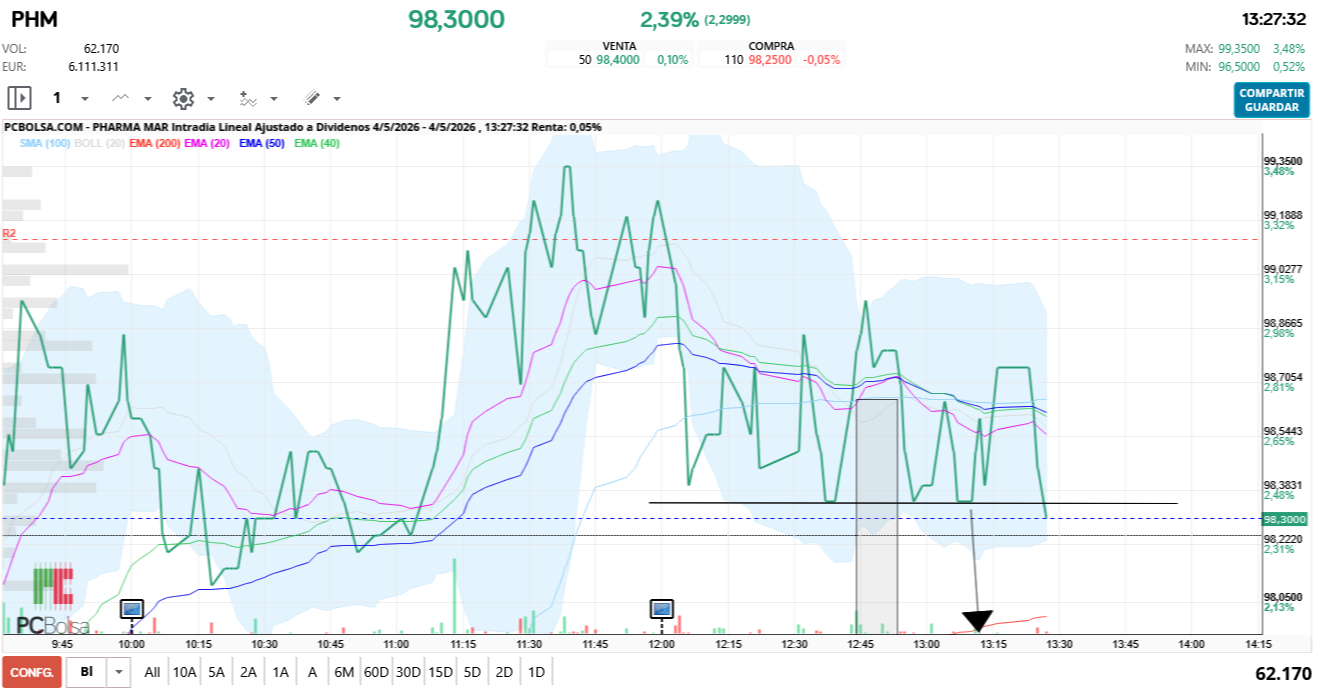This screenshot has width=1325, height=693.
Task: Select the 5A time range
Action: 216,672
